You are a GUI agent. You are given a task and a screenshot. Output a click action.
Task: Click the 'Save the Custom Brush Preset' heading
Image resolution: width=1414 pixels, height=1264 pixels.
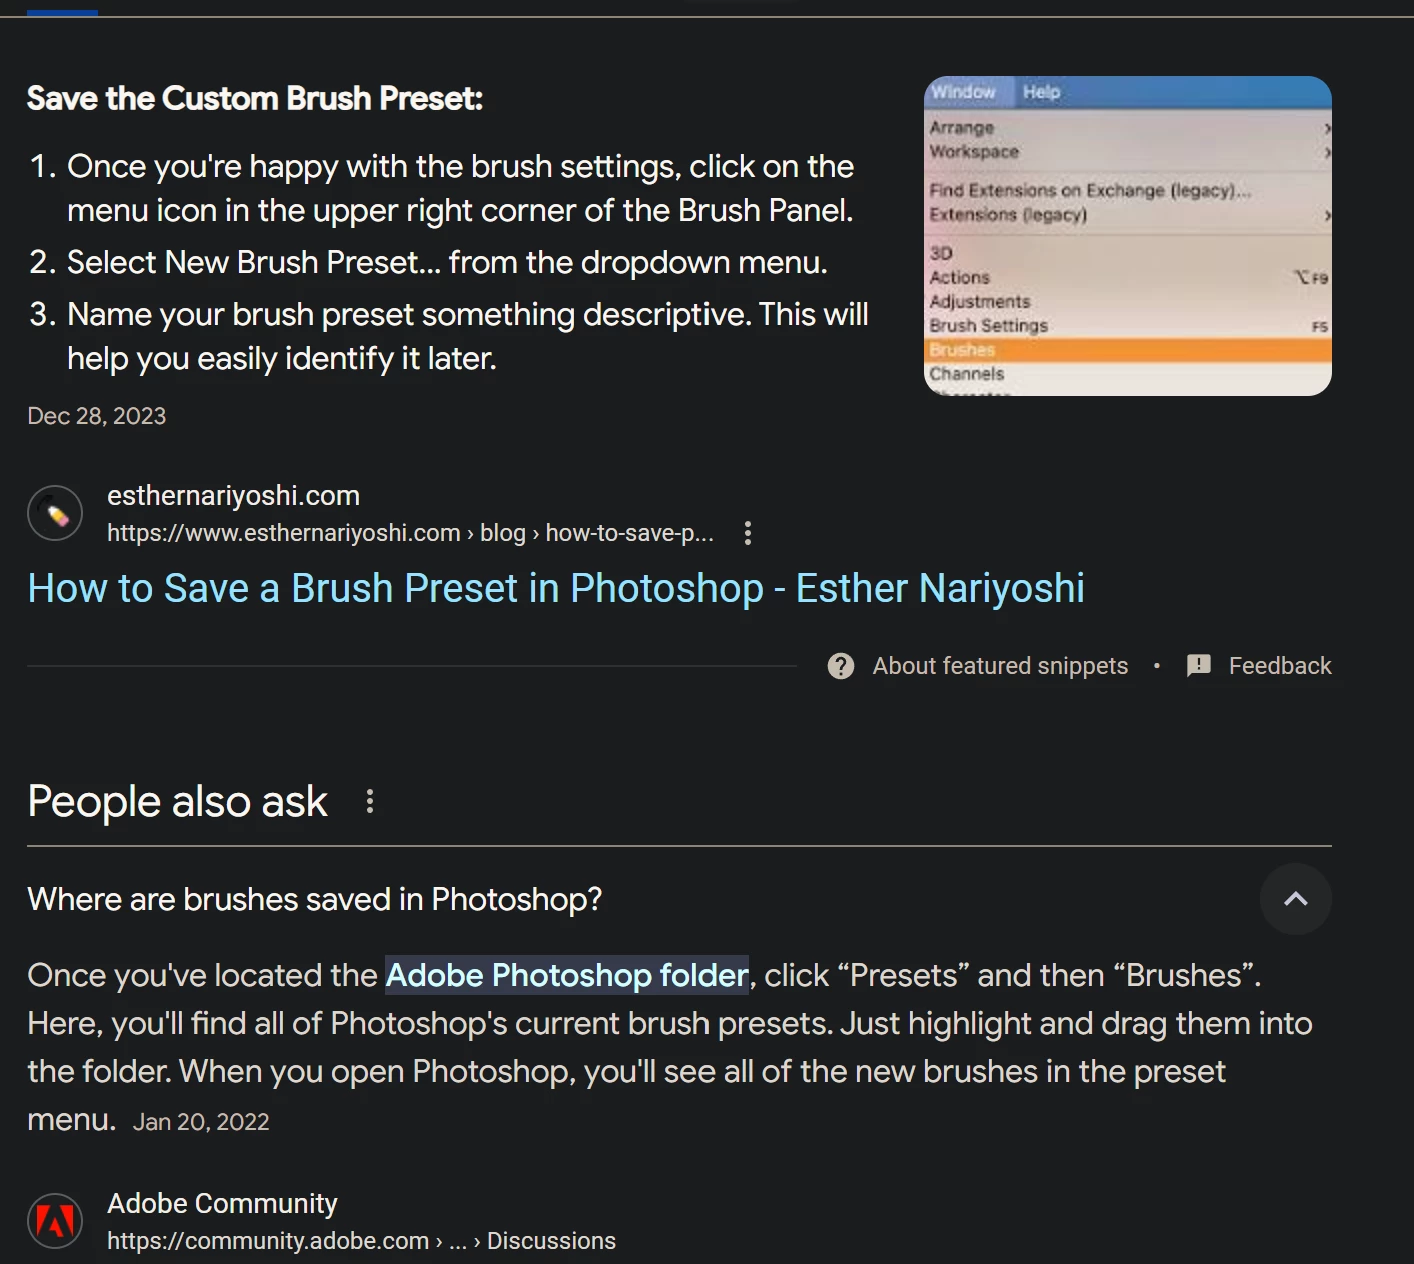tap(255, 98)
